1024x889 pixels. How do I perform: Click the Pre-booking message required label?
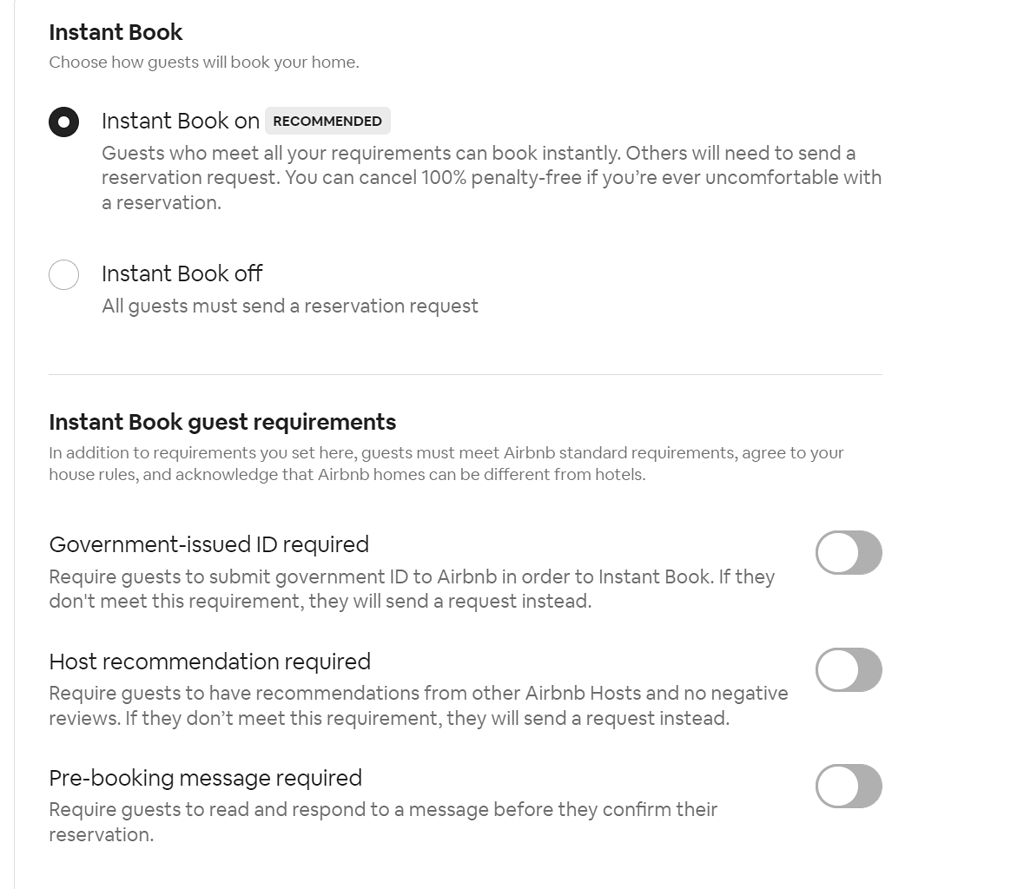click(207, 777)
